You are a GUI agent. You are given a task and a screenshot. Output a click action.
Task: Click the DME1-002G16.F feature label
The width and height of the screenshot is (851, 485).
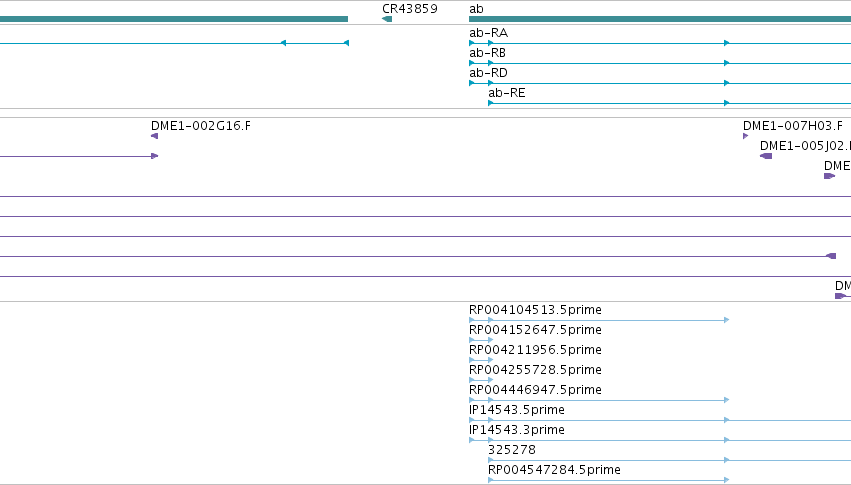201,126
